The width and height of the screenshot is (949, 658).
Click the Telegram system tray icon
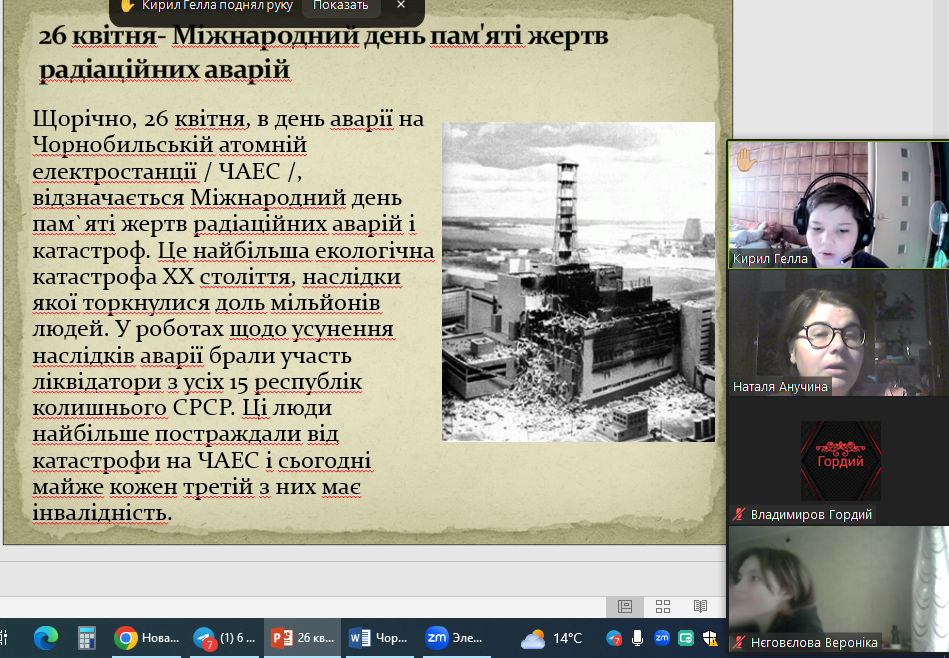point(614,638)
